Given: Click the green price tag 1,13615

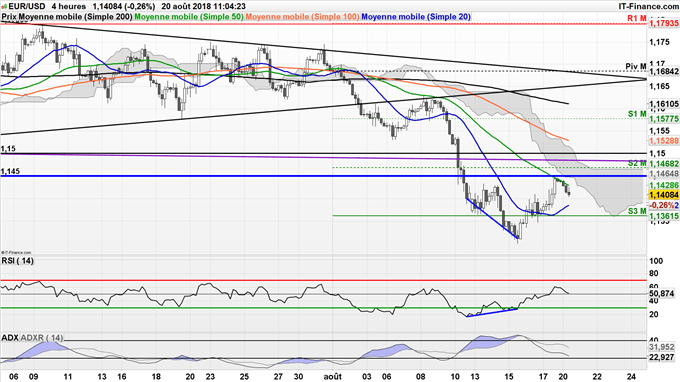Looking at the screenshot, I should coord(663,216).
